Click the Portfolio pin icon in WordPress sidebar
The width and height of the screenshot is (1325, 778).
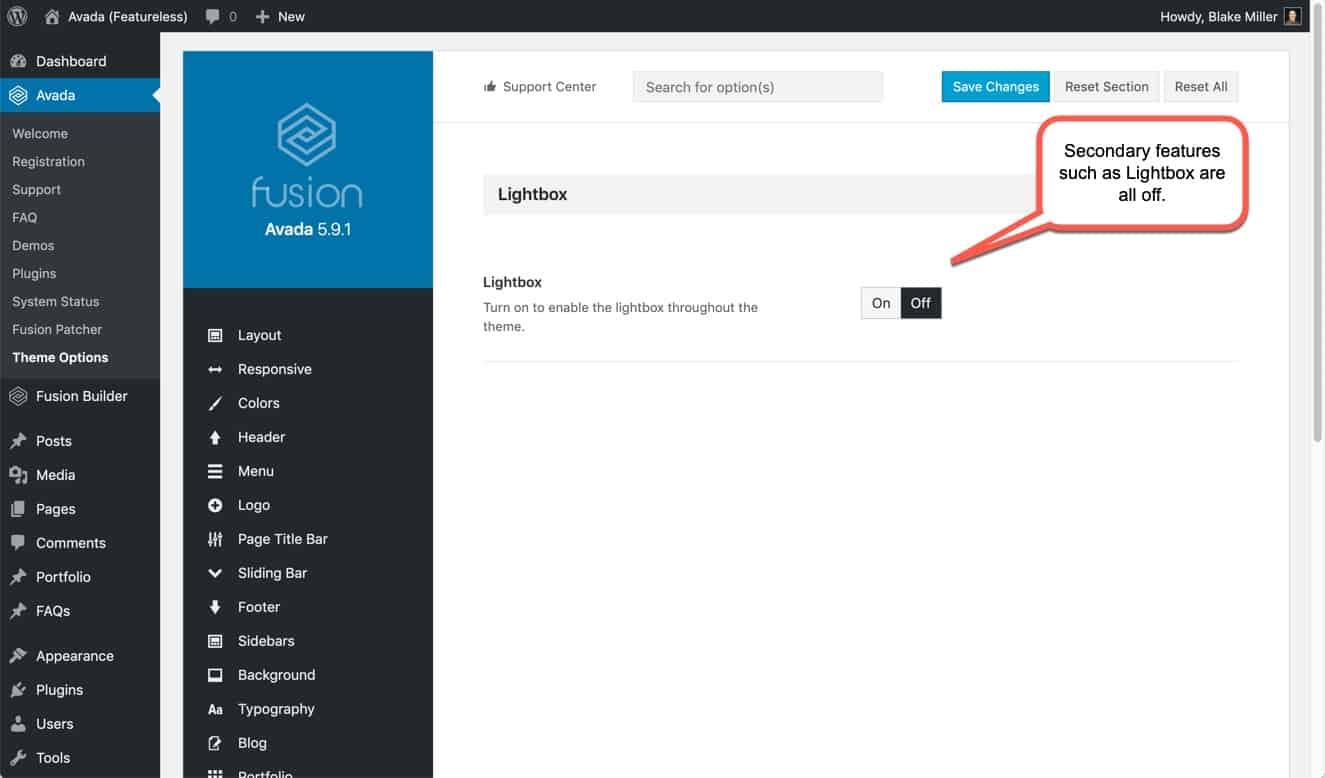click(x=18, y=577)
